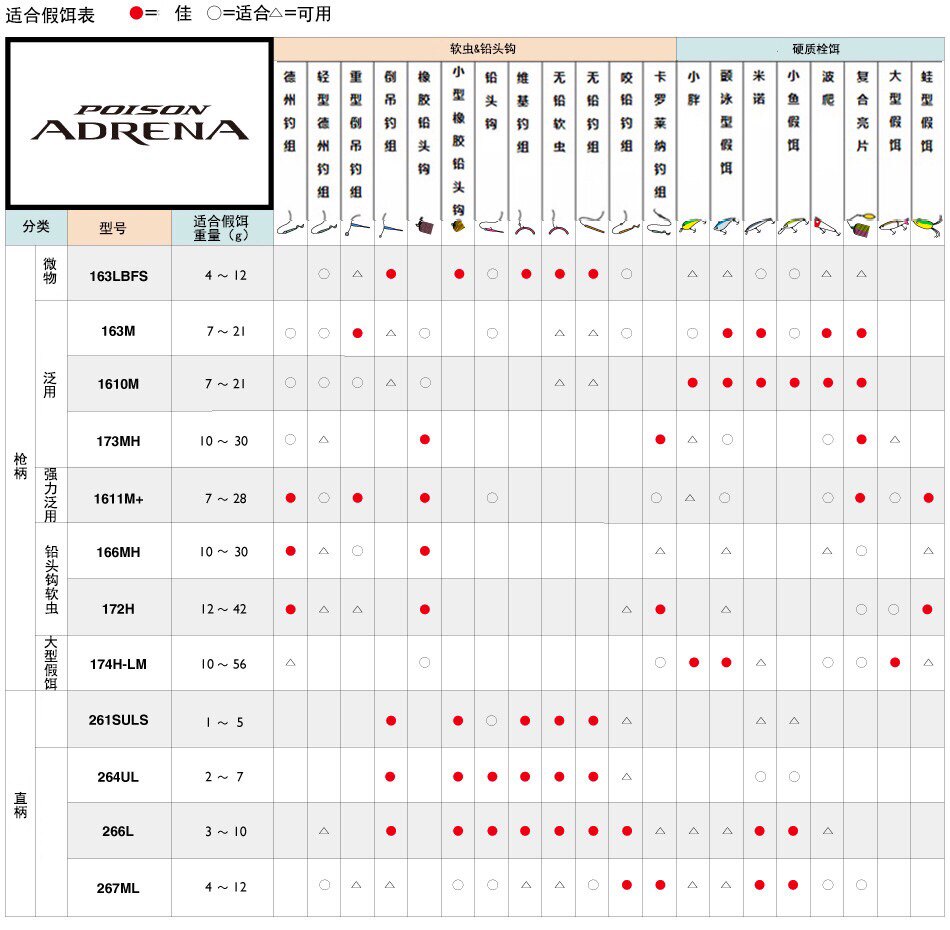Click the 强力泛用 sub-category label
This screenshot has height=930, width=950.
[50, 495]
